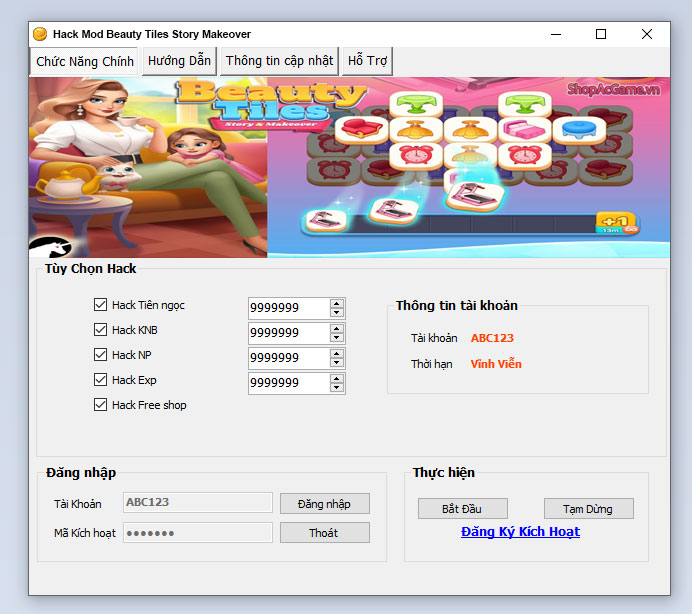Click the orange app icon in title bar
The width and height of the screenshot is (693, 616).
[40, 34]
